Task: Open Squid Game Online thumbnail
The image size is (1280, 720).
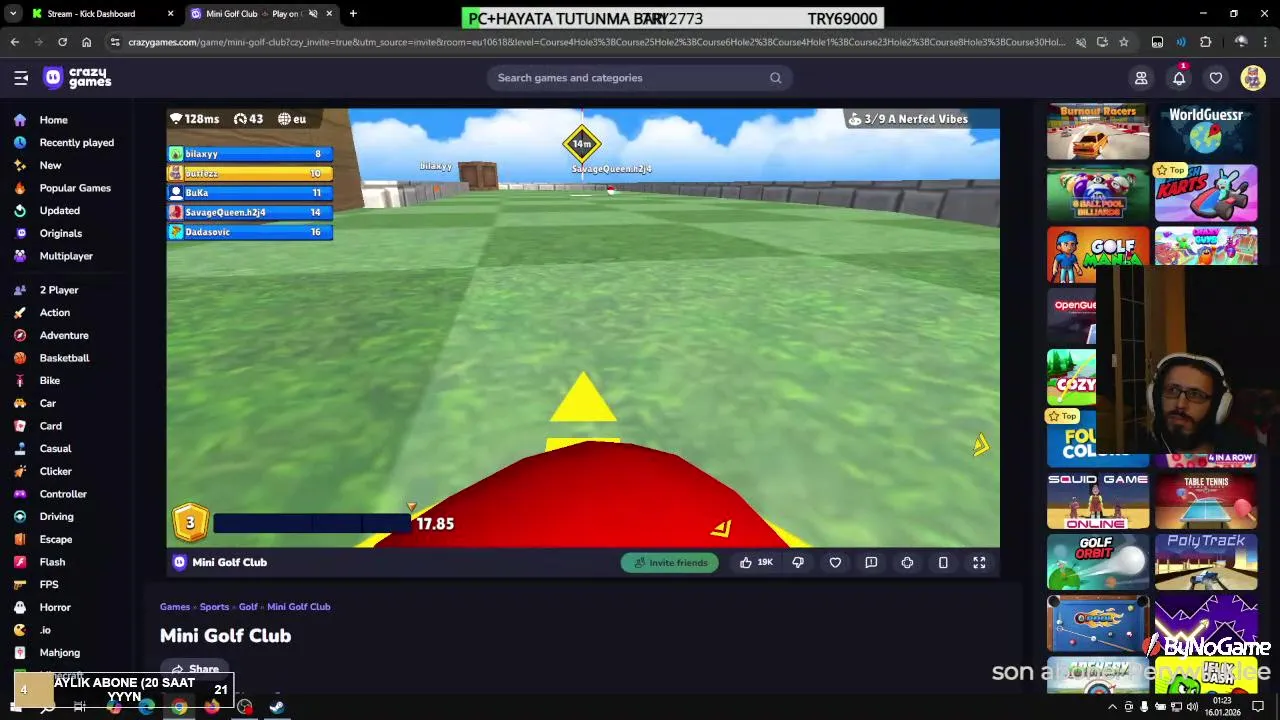Action: point(1098,501)
